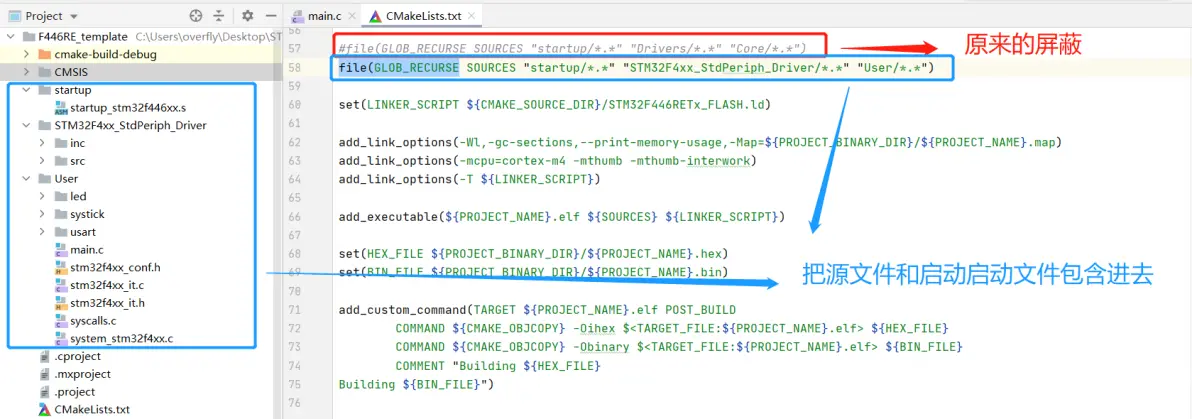Image resolution: width=1192 pixels, height=419 pixels.
Task: Select the .project file
Action: point(74,392)
